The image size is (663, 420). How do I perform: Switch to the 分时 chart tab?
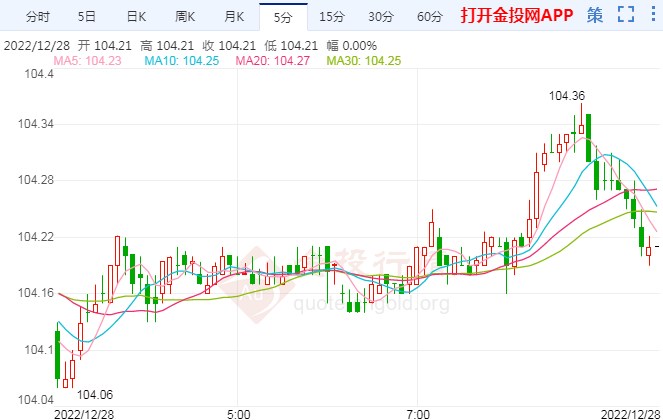(x=38, y=16)
